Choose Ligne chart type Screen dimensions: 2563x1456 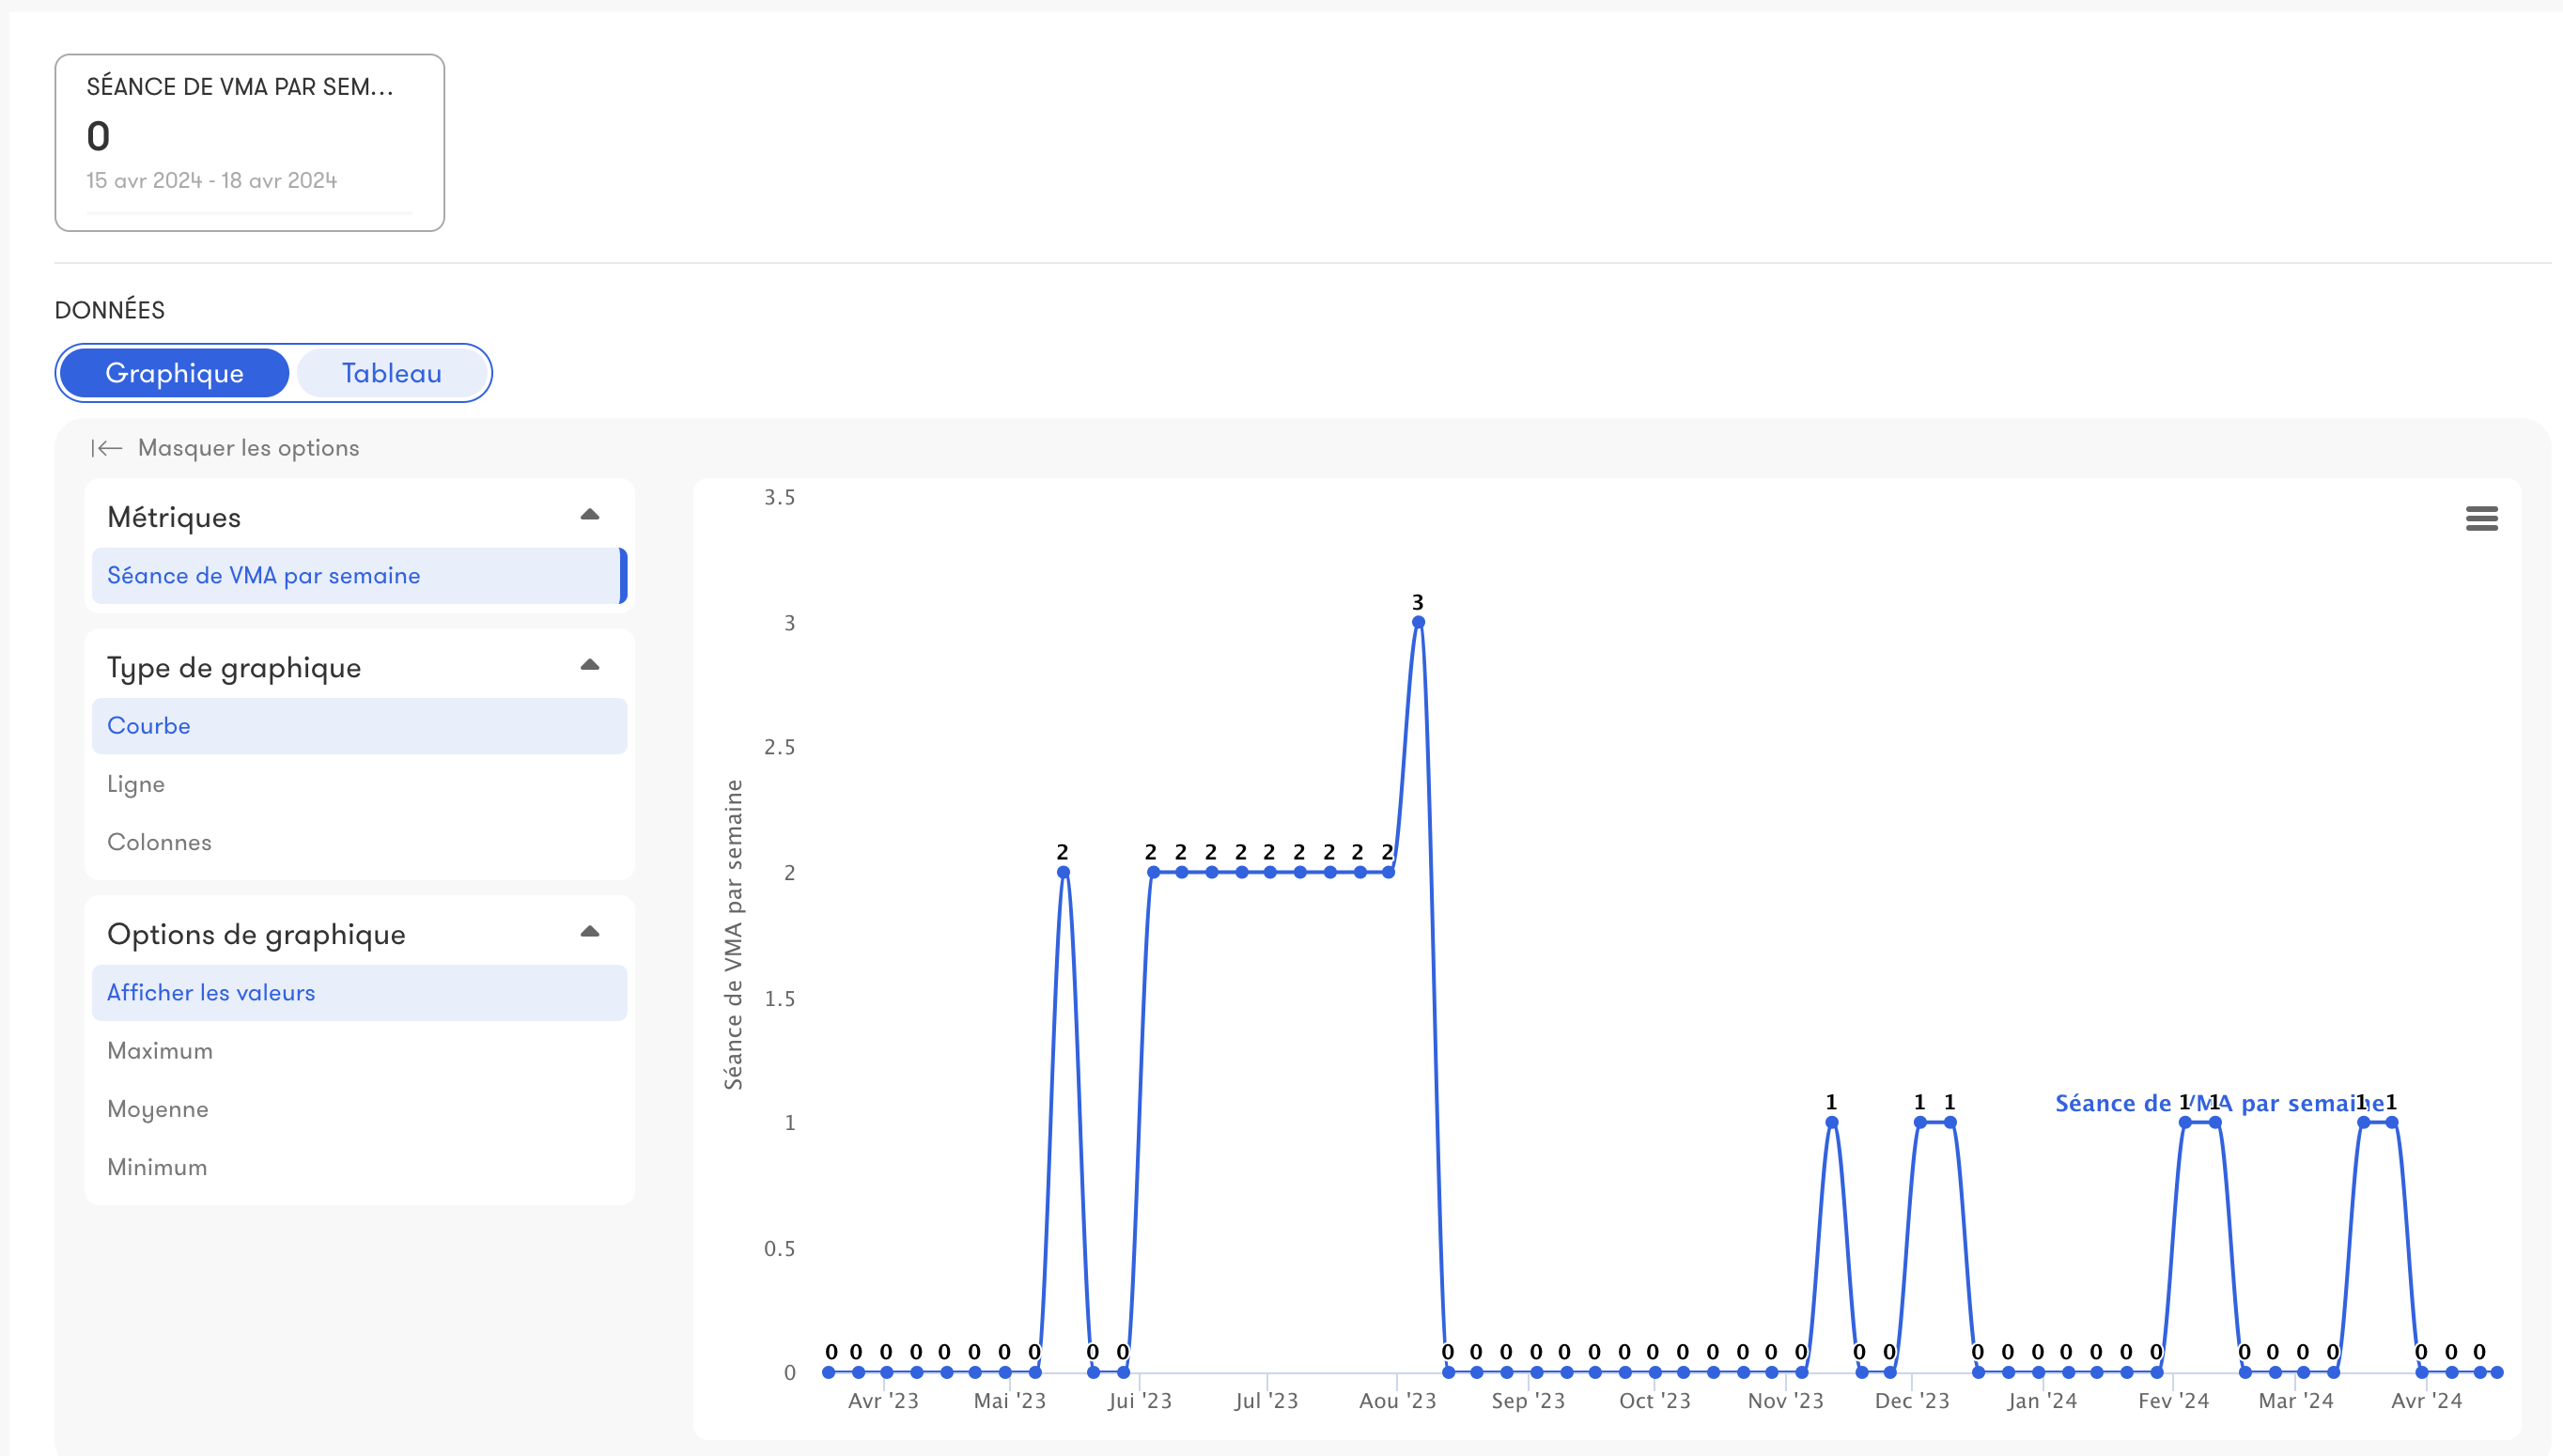pos(136,784)
